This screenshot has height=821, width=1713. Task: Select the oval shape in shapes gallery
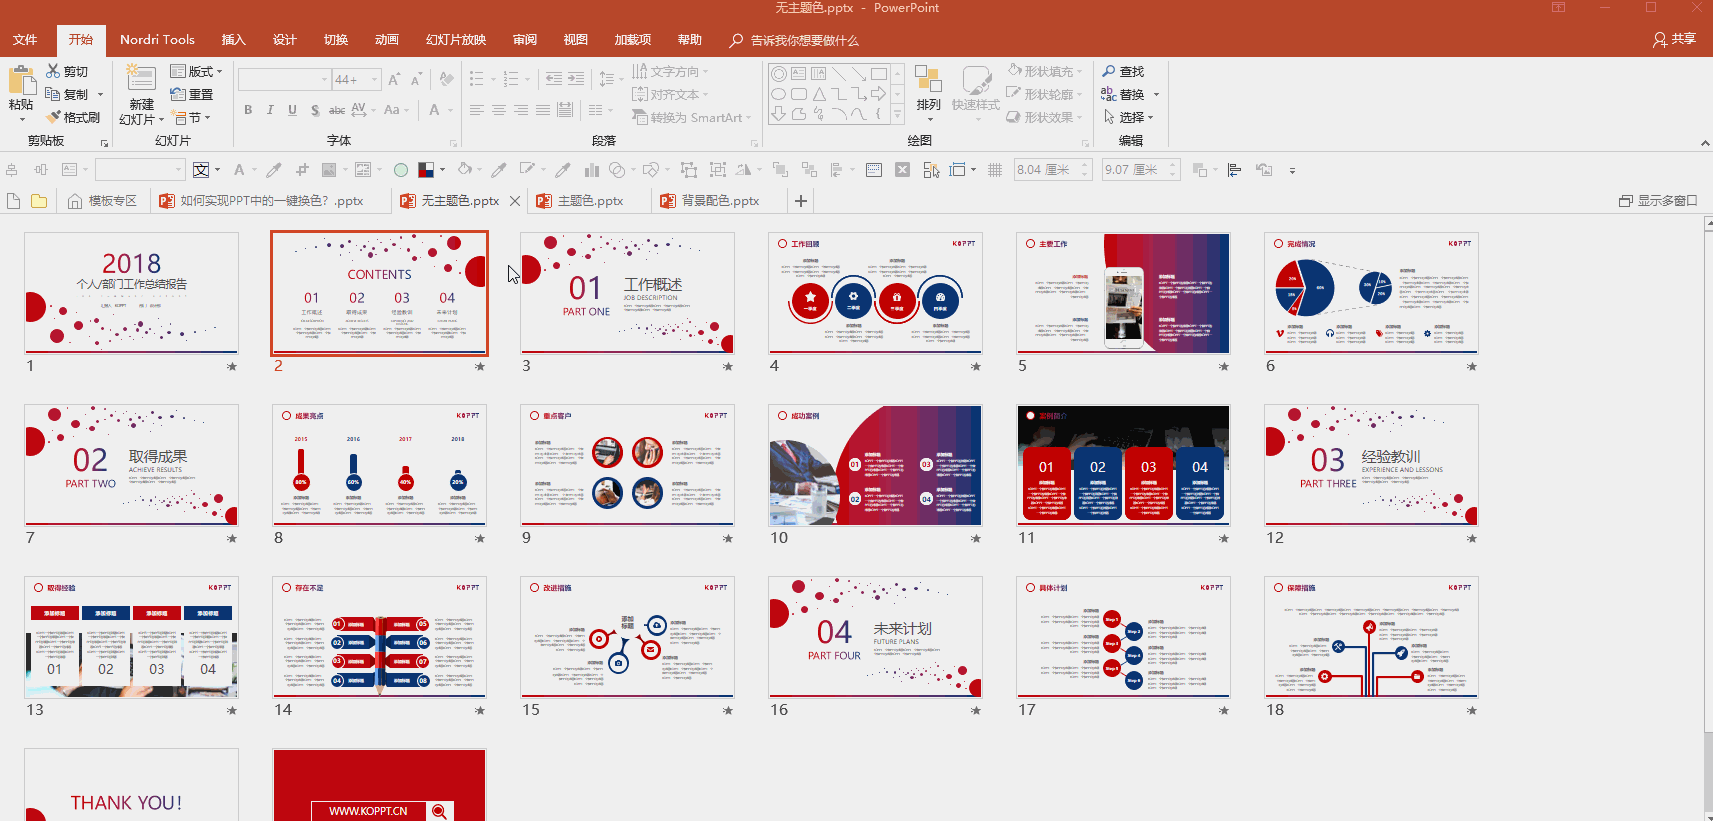(x=778, y=94)
